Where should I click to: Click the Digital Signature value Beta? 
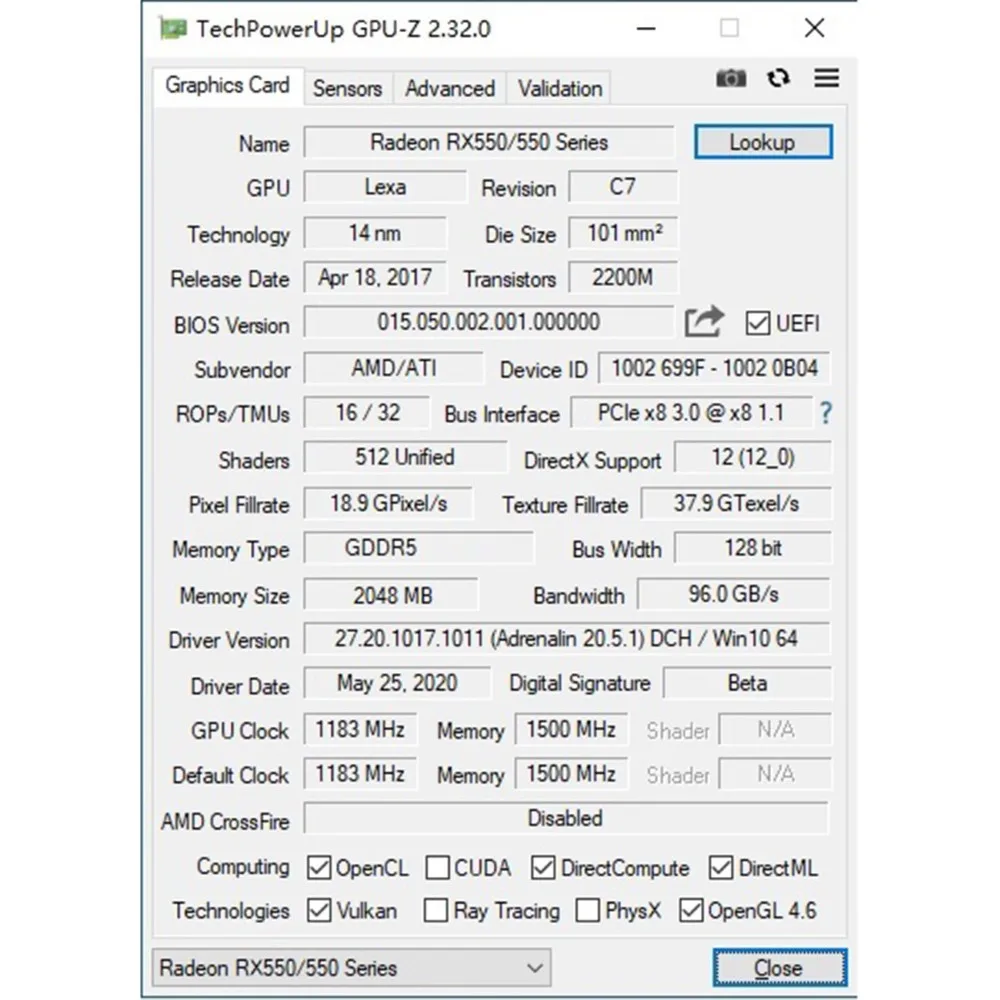[747, 683]
